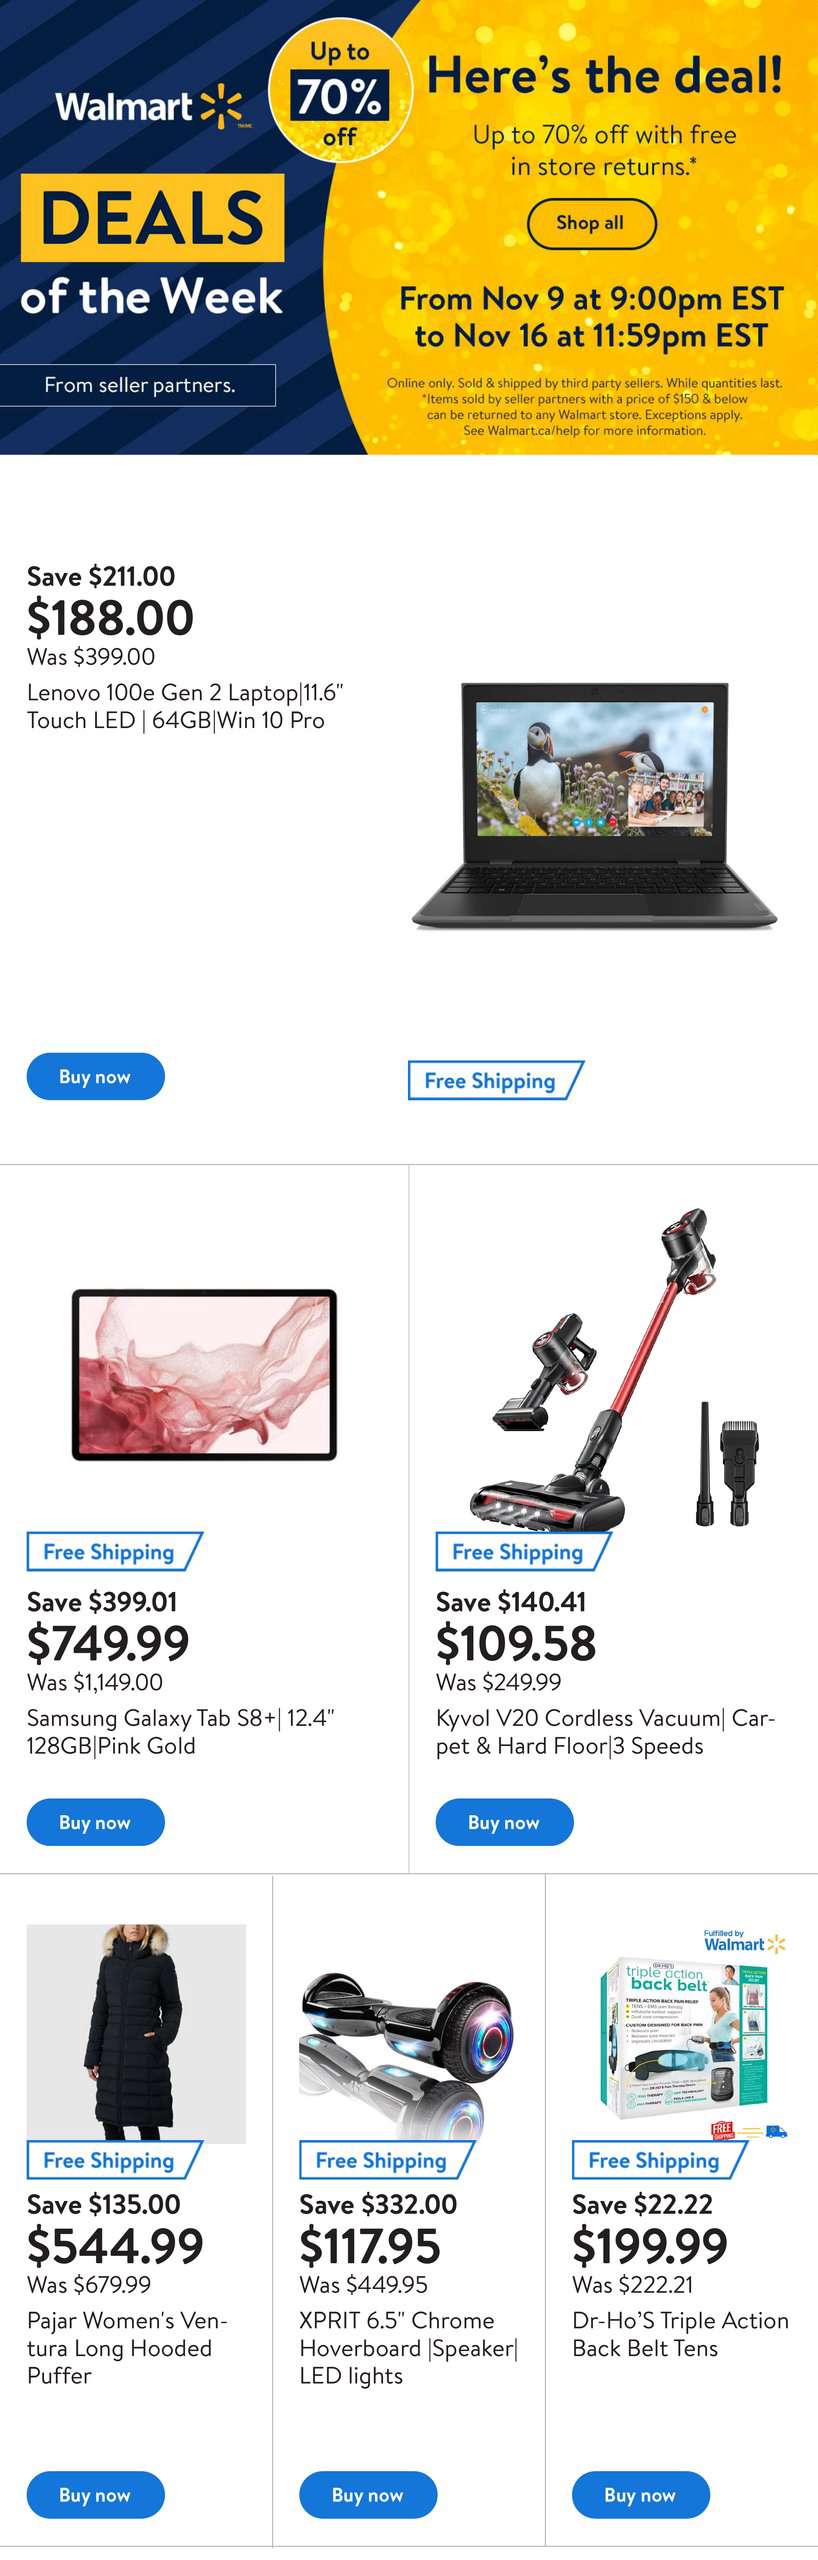Viewport: 818px width, 2560px height.
Task: View the Lenovo laptop product image
Action: pyautogui.click(x=595, y=806)
